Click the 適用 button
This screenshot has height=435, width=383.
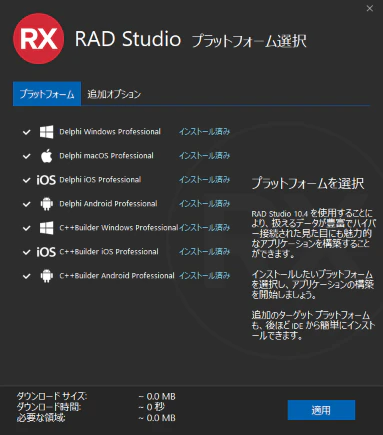click(321, 410)
